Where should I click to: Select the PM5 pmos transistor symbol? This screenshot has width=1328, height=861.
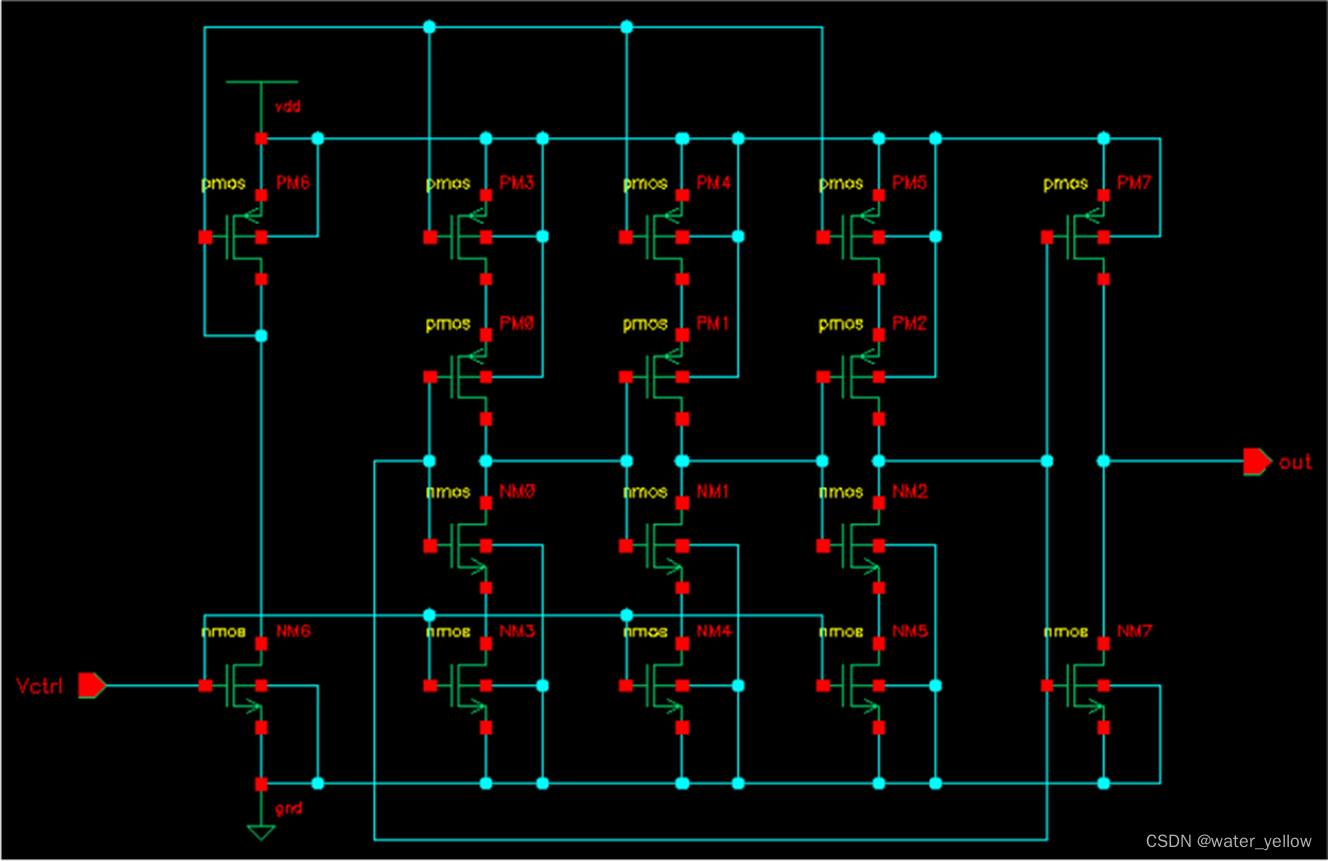[x=855, y=237]
